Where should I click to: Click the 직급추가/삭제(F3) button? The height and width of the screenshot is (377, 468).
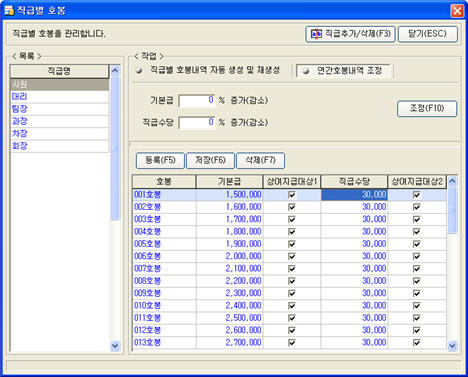pos(350,34)
